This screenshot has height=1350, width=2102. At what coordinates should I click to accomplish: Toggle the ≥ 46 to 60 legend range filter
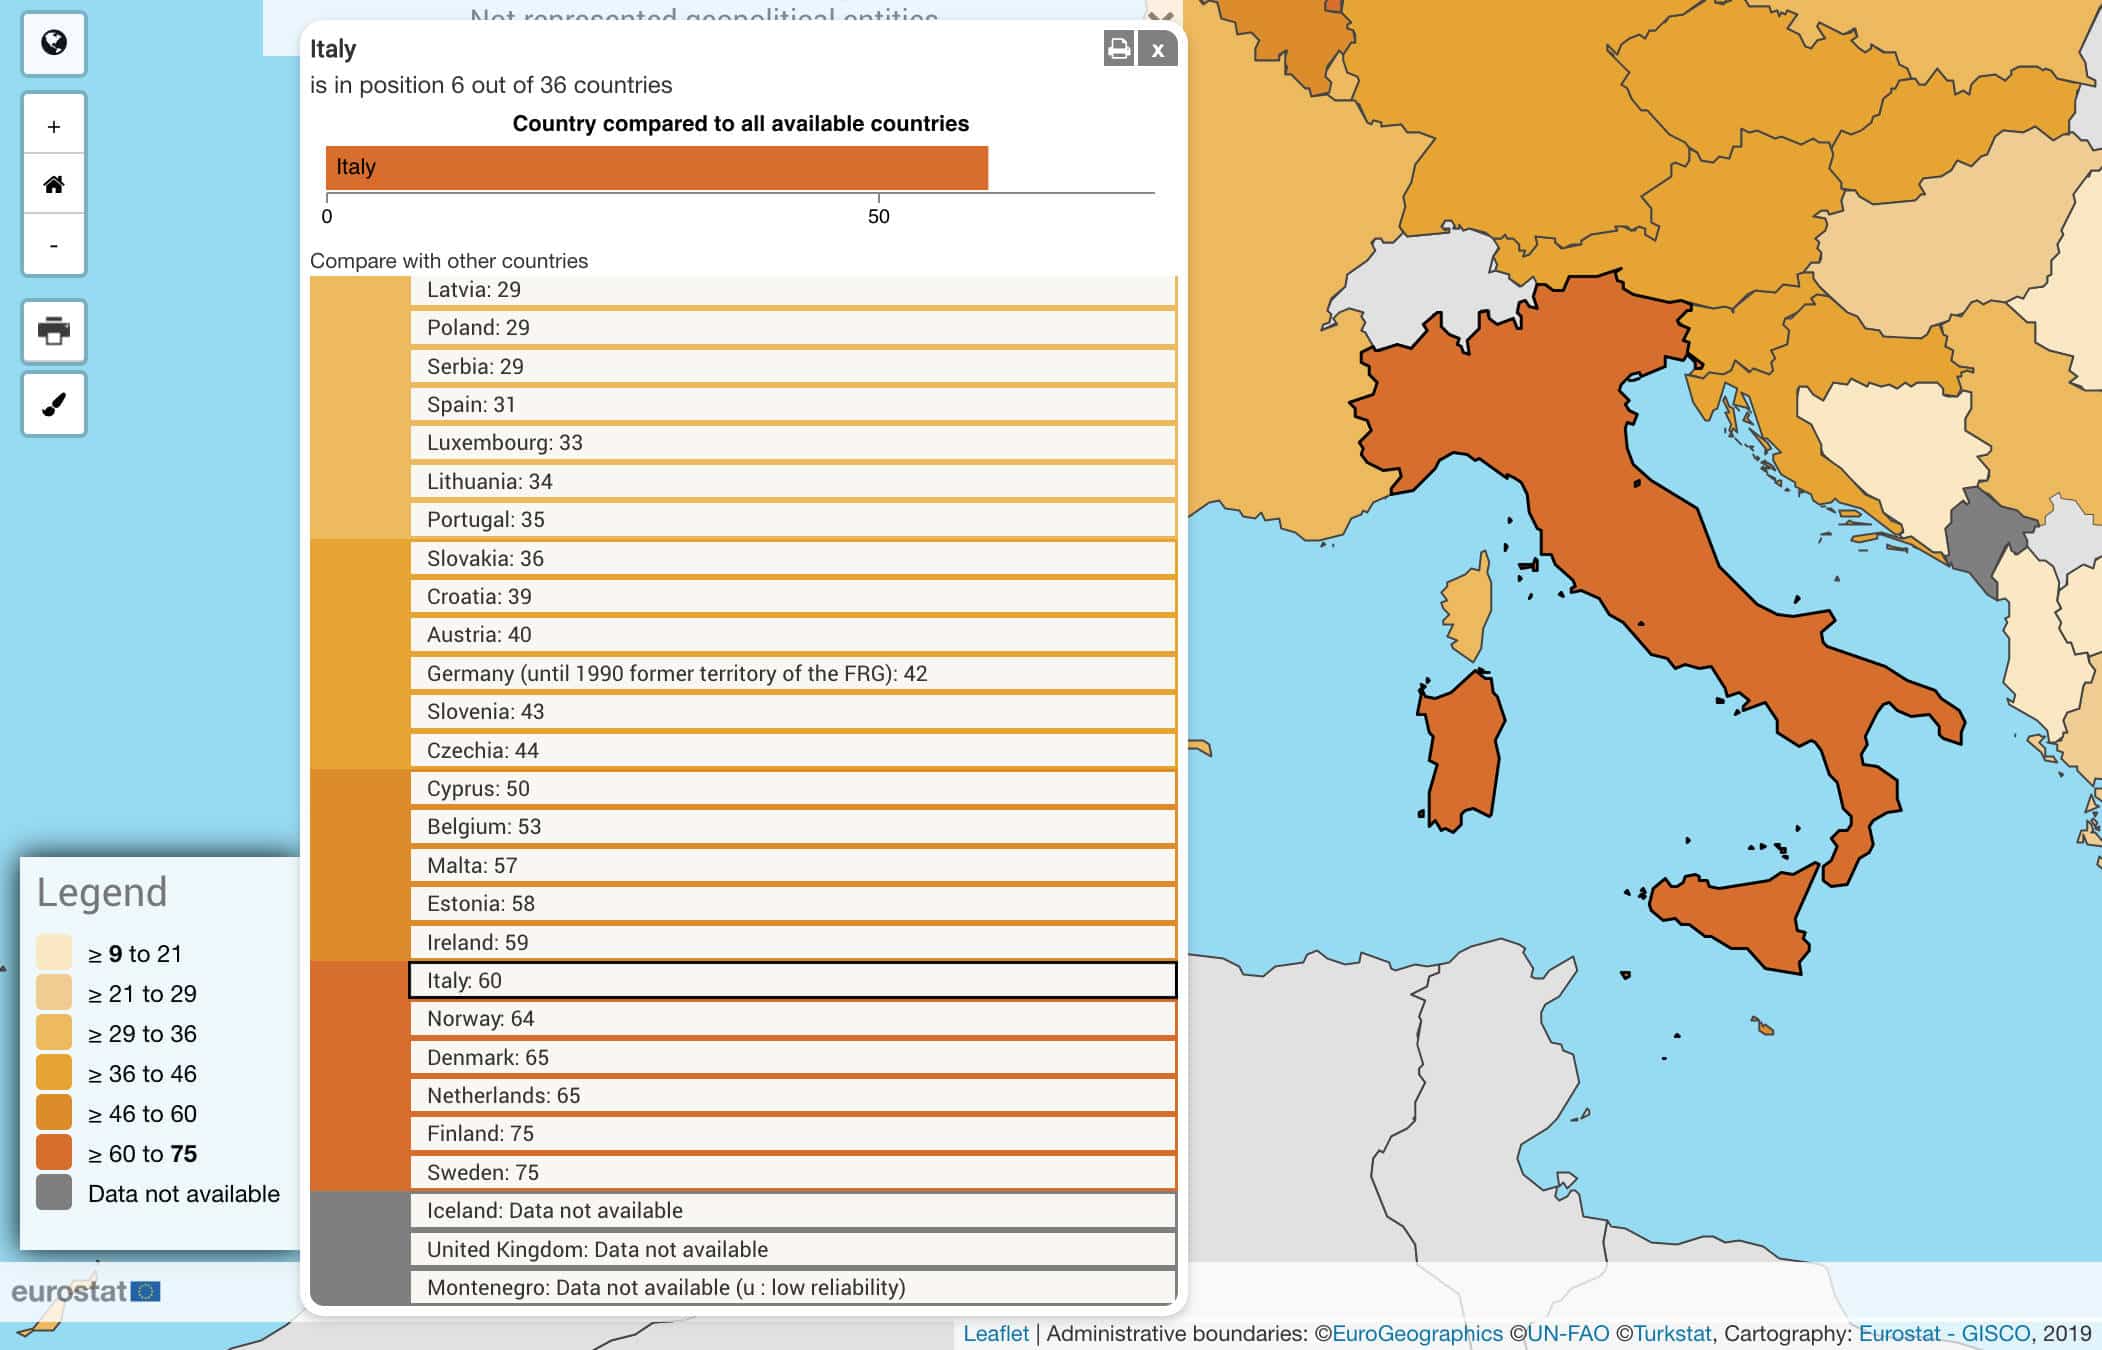pyautogui.click(x=55, y=1112)
